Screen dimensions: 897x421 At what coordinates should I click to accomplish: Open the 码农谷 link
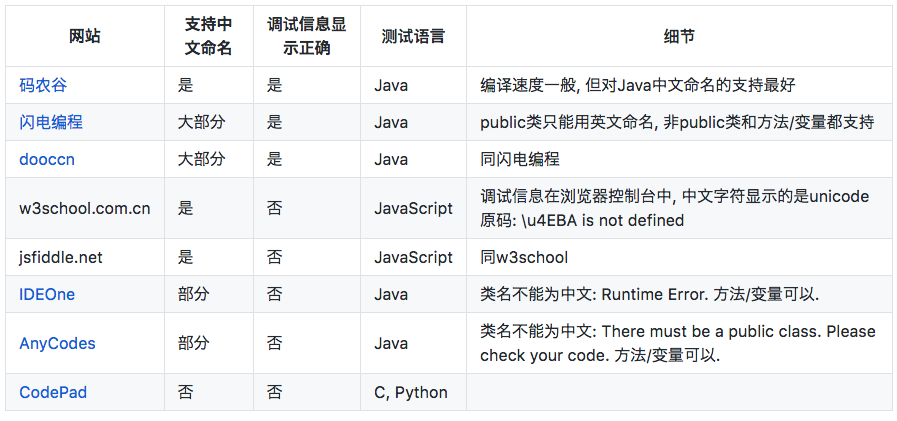point(43,86)
